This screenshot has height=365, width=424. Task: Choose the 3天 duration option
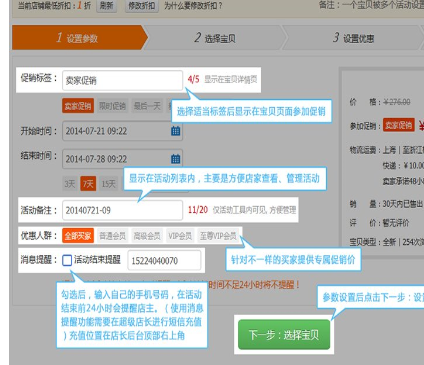(70, 184)
